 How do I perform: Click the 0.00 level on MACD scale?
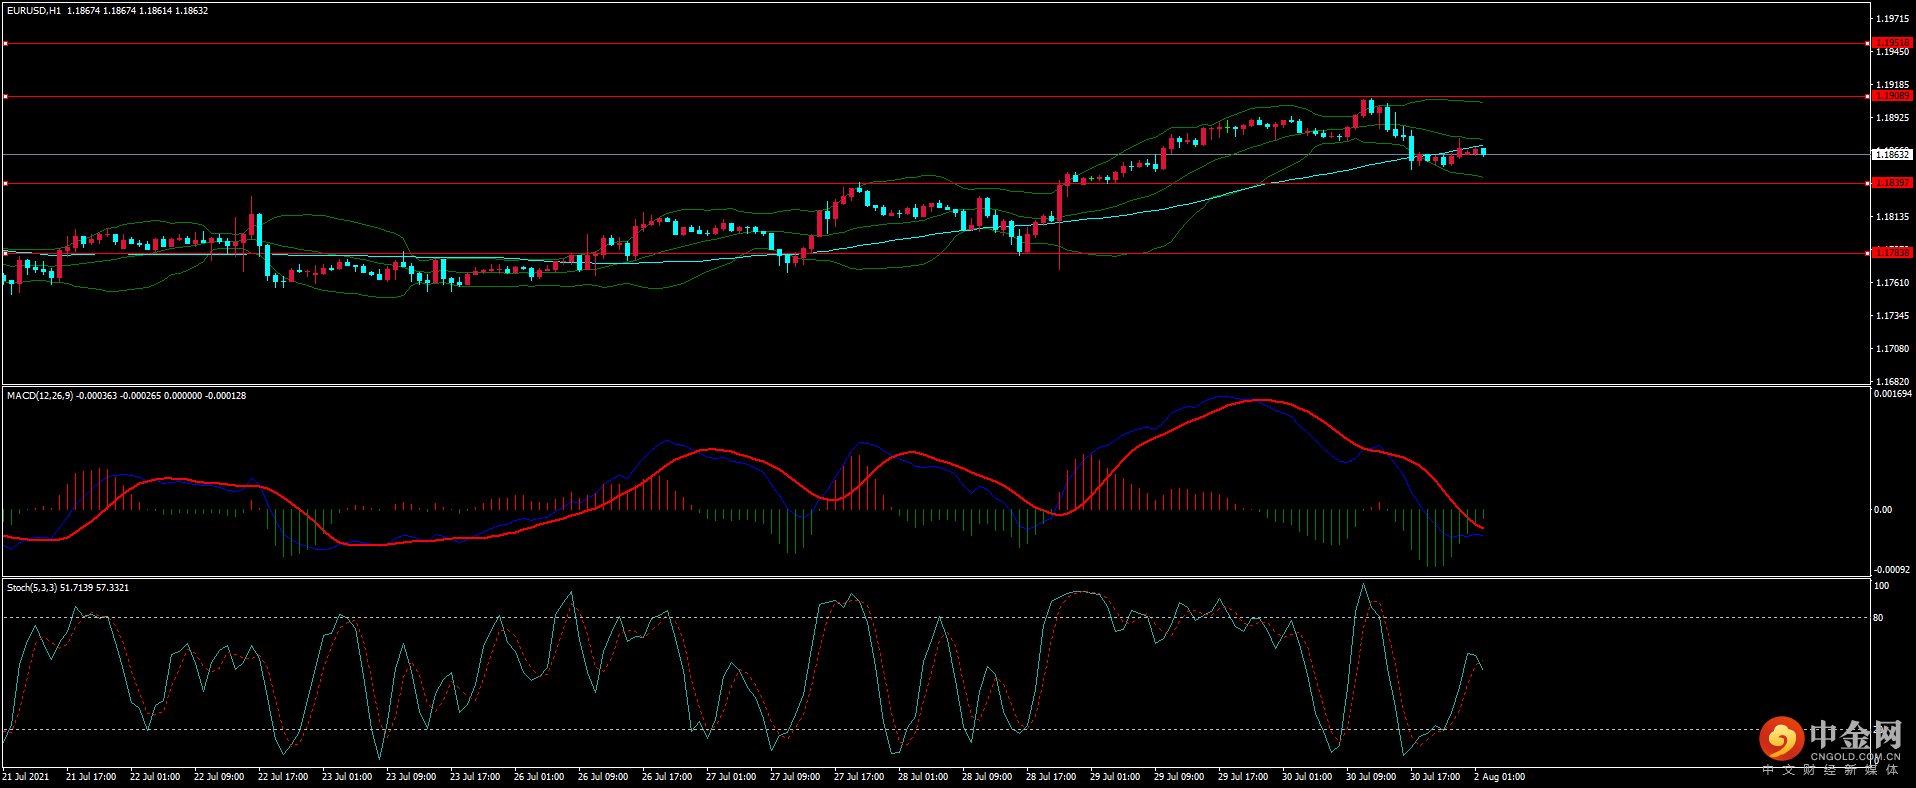pyautogui.click(x=1882, y=510)
